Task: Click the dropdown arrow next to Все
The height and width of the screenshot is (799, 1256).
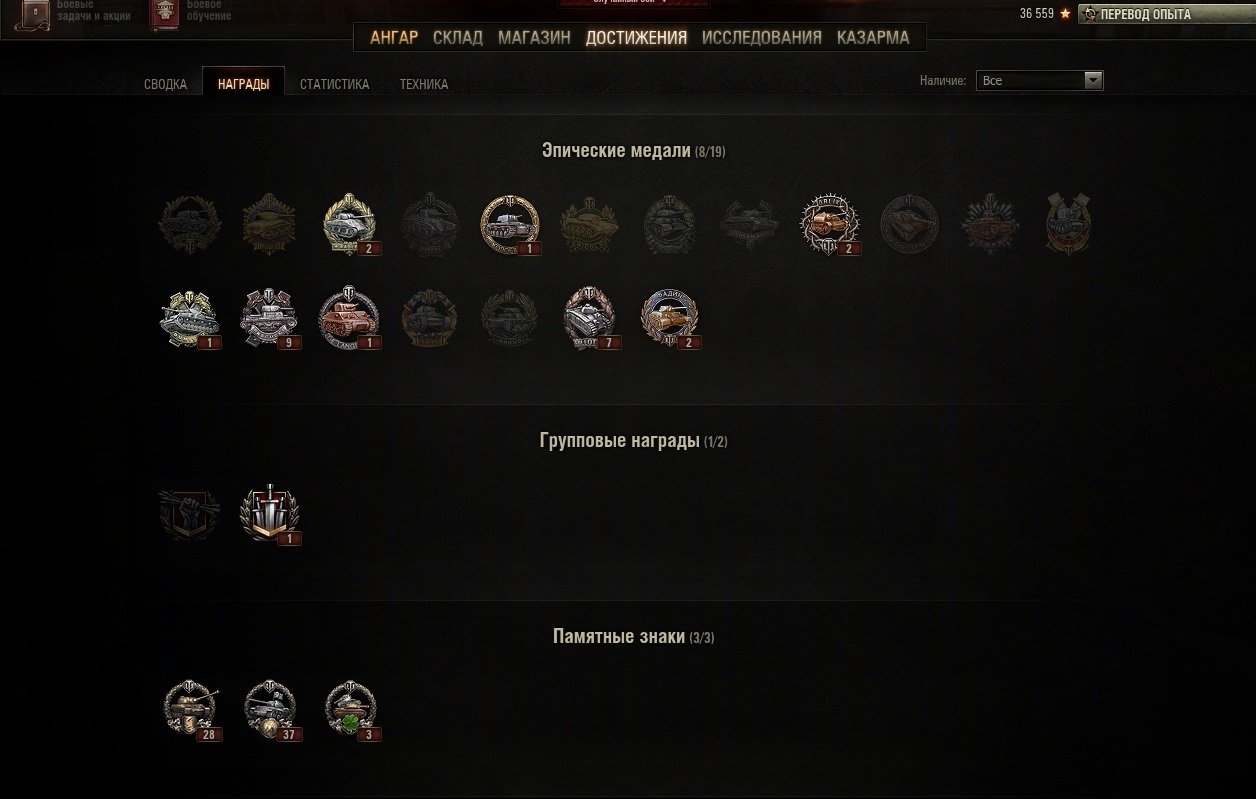Action: [x=1093, y=81]
